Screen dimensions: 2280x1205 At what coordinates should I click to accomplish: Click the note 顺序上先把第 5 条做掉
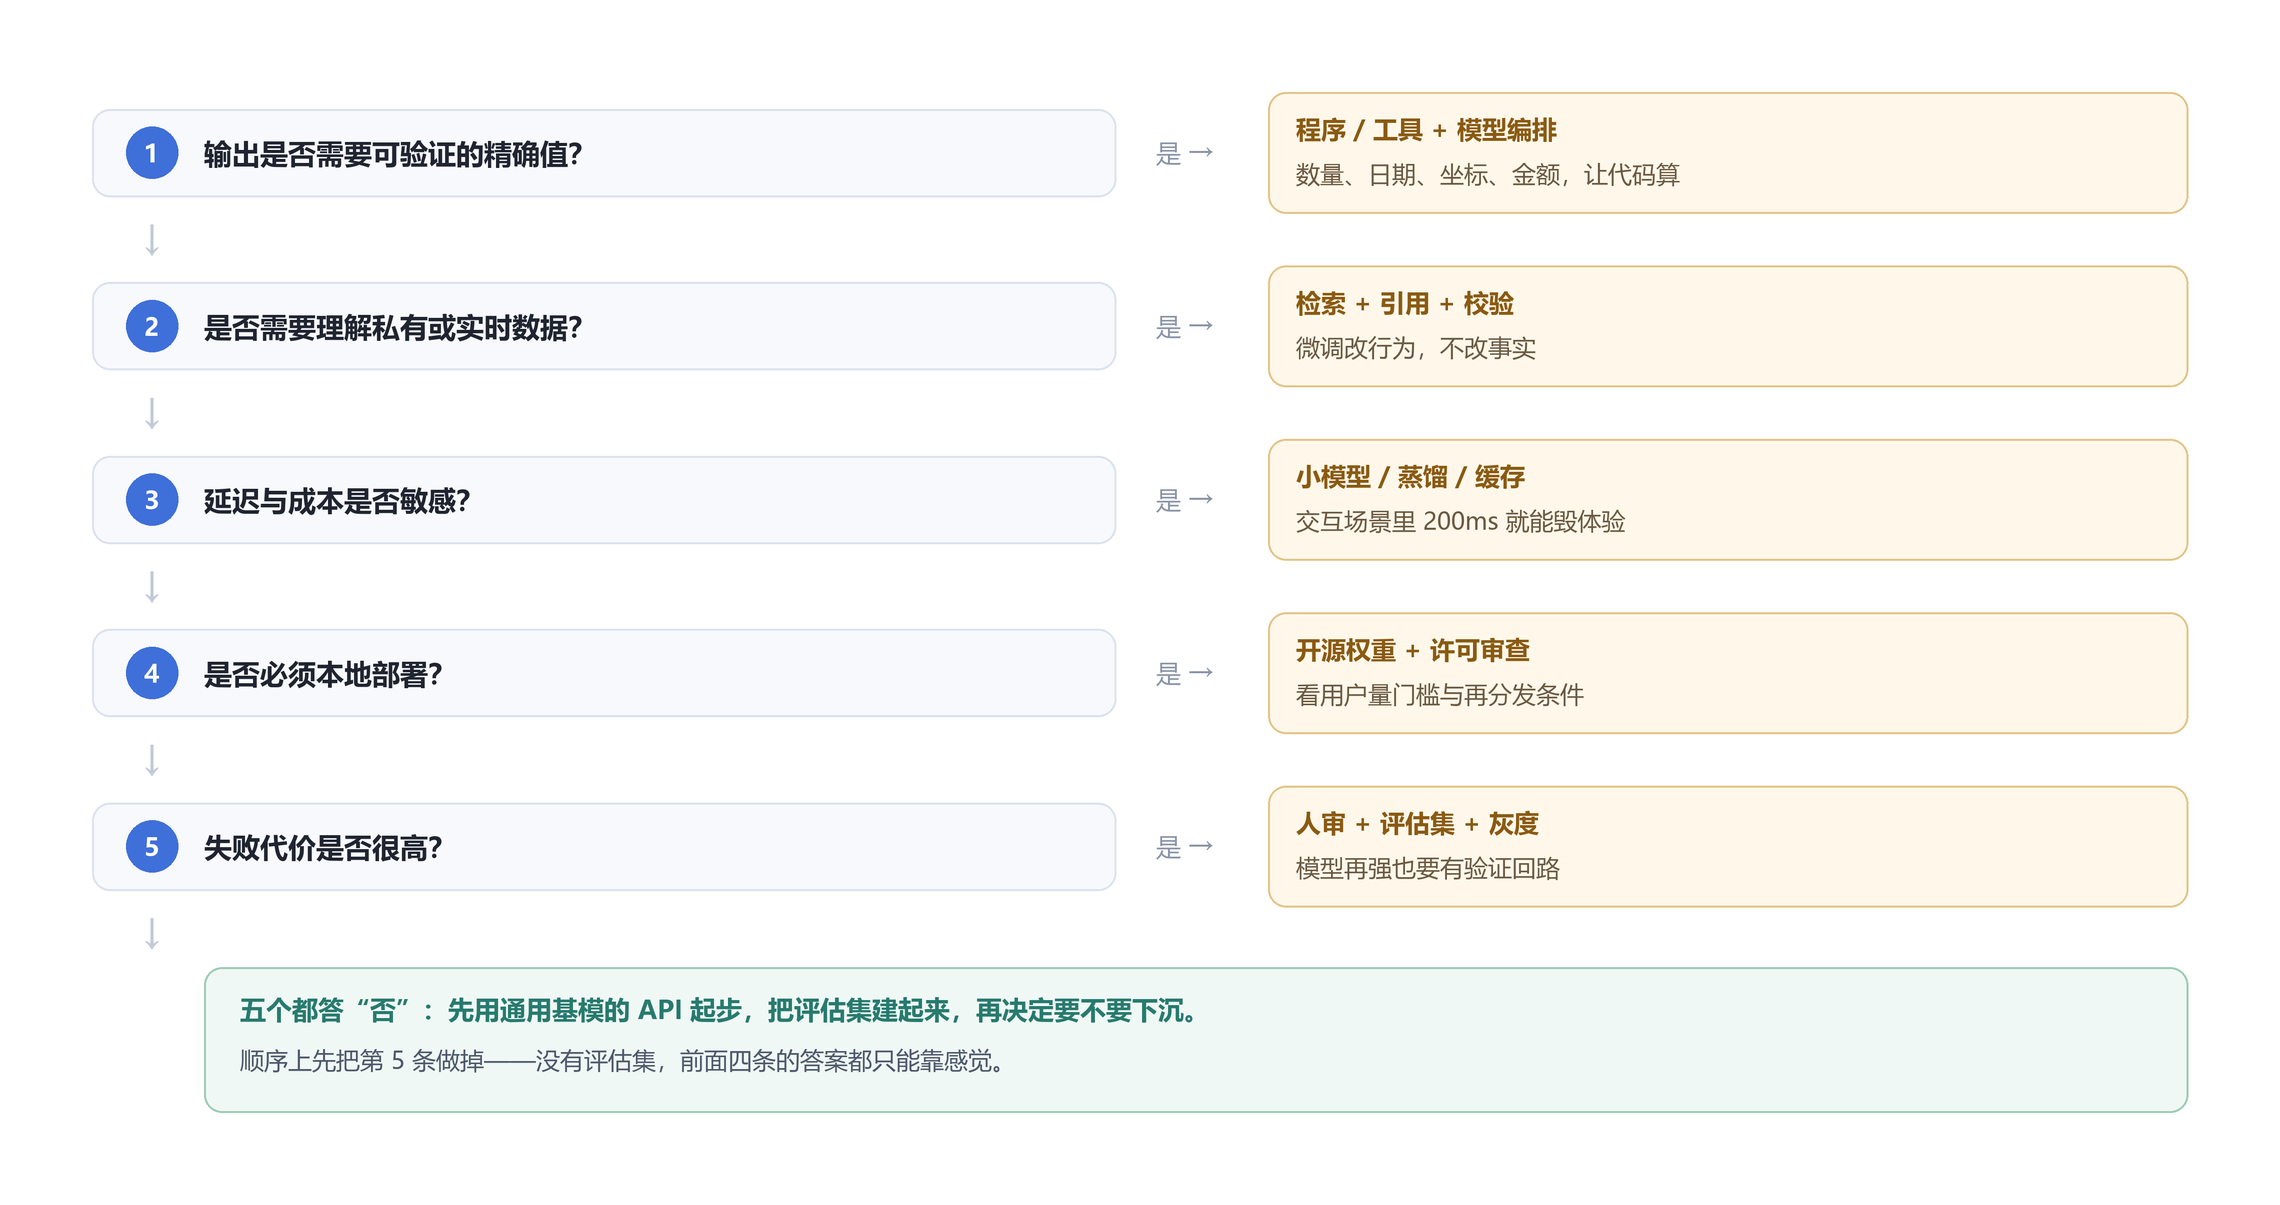coord(622,1061)
